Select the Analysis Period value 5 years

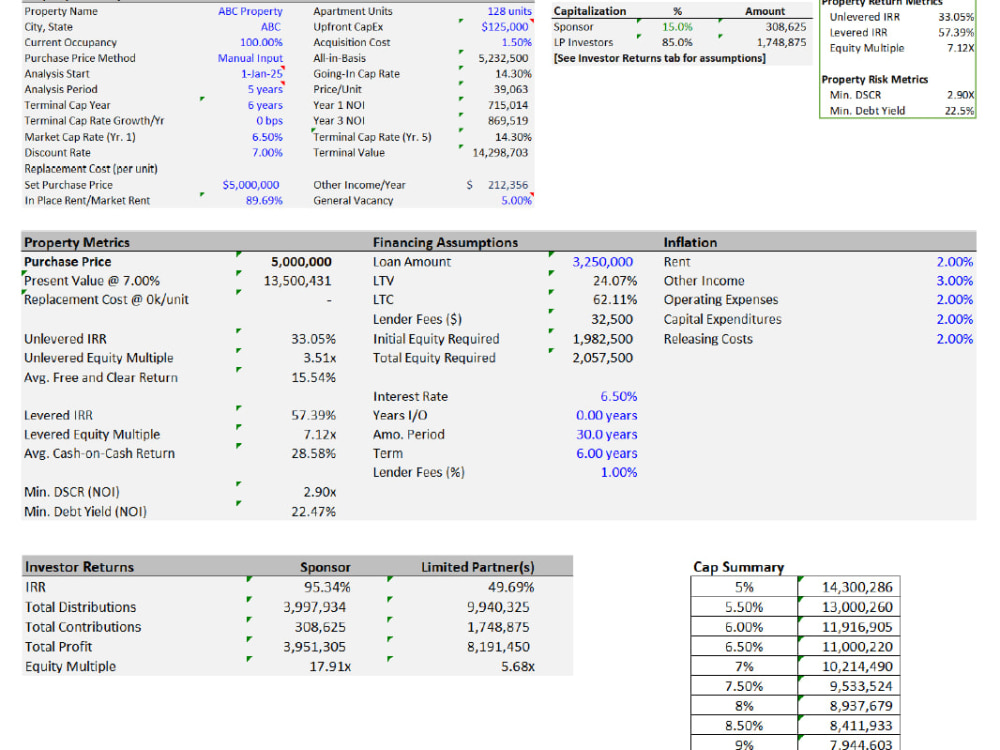(265, 89)
